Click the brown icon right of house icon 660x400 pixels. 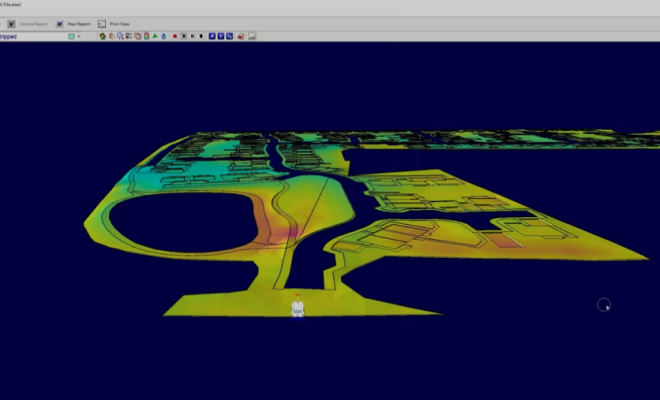click(112, 36)
